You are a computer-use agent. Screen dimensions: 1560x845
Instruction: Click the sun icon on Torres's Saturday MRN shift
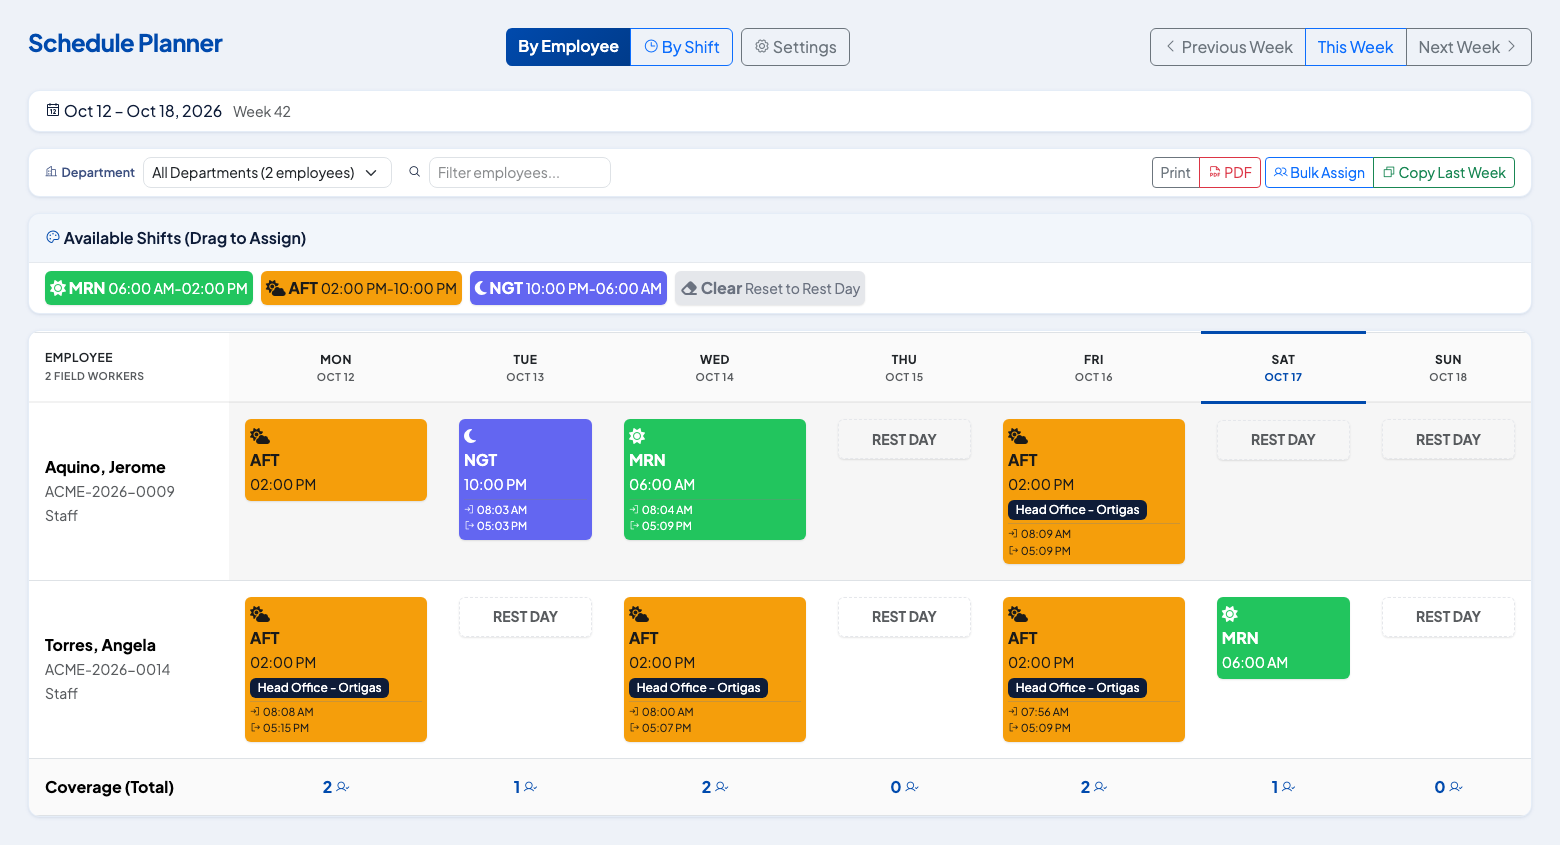1230,614
